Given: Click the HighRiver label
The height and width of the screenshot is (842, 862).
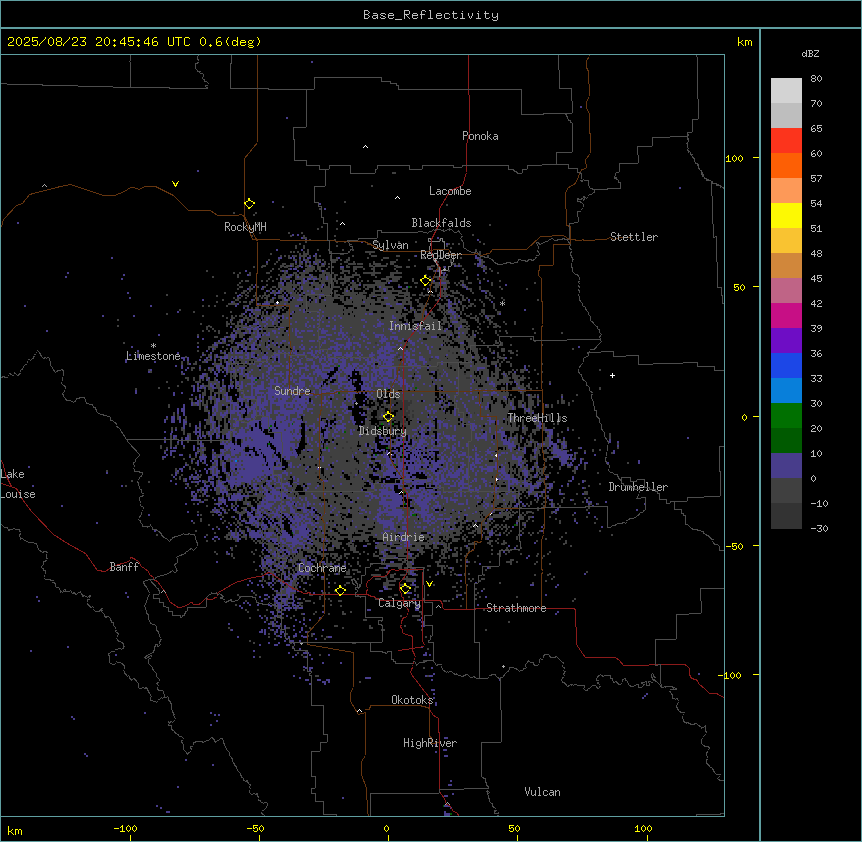Looking at the screenshot, I should (x=430, y=743).
